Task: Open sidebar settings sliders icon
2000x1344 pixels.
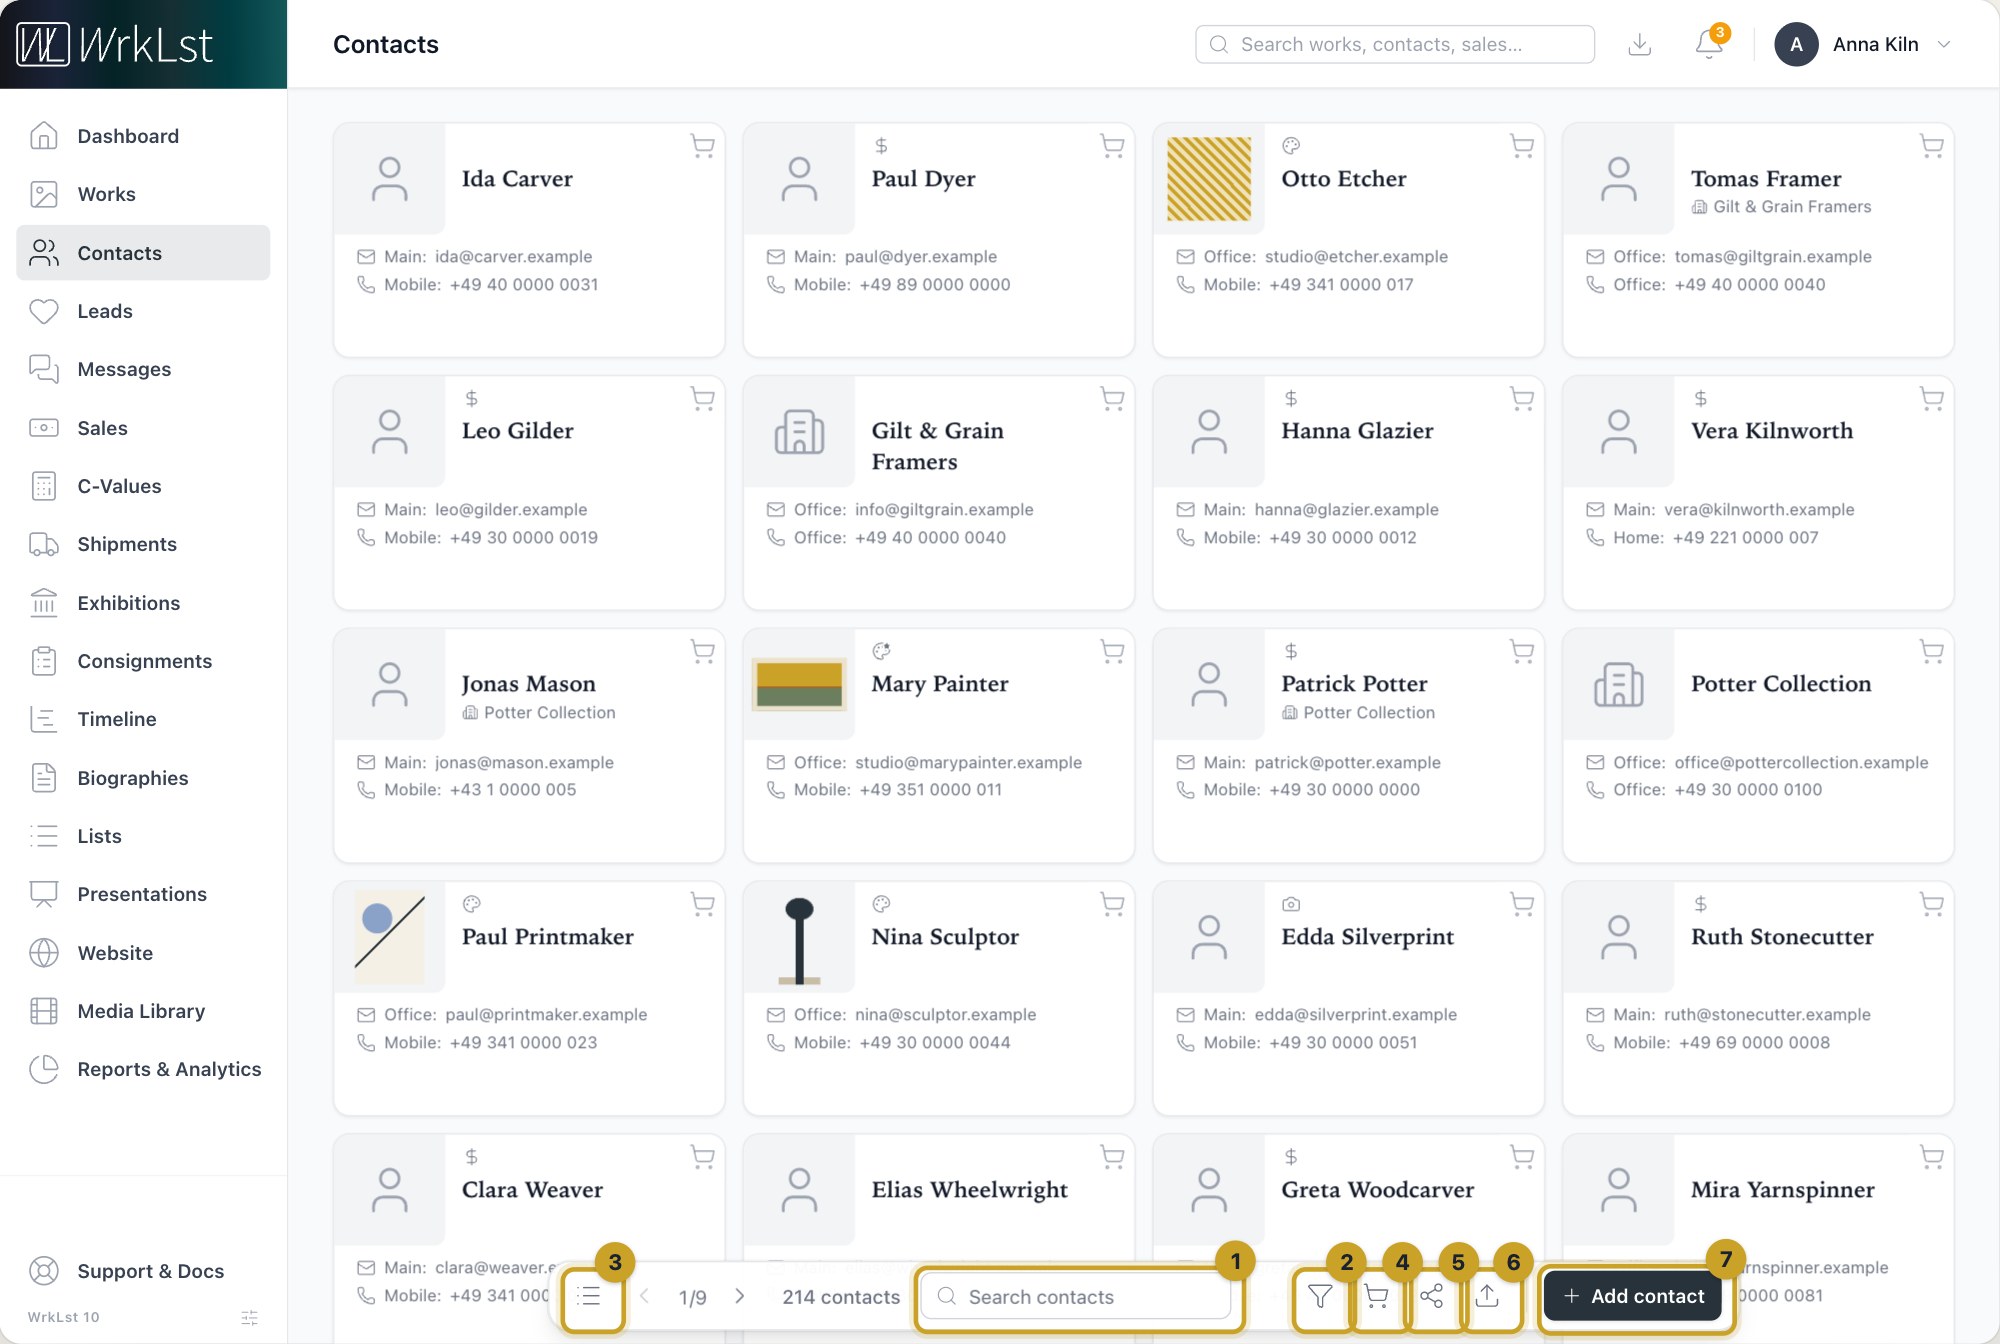Action: tap(250, 1317)
